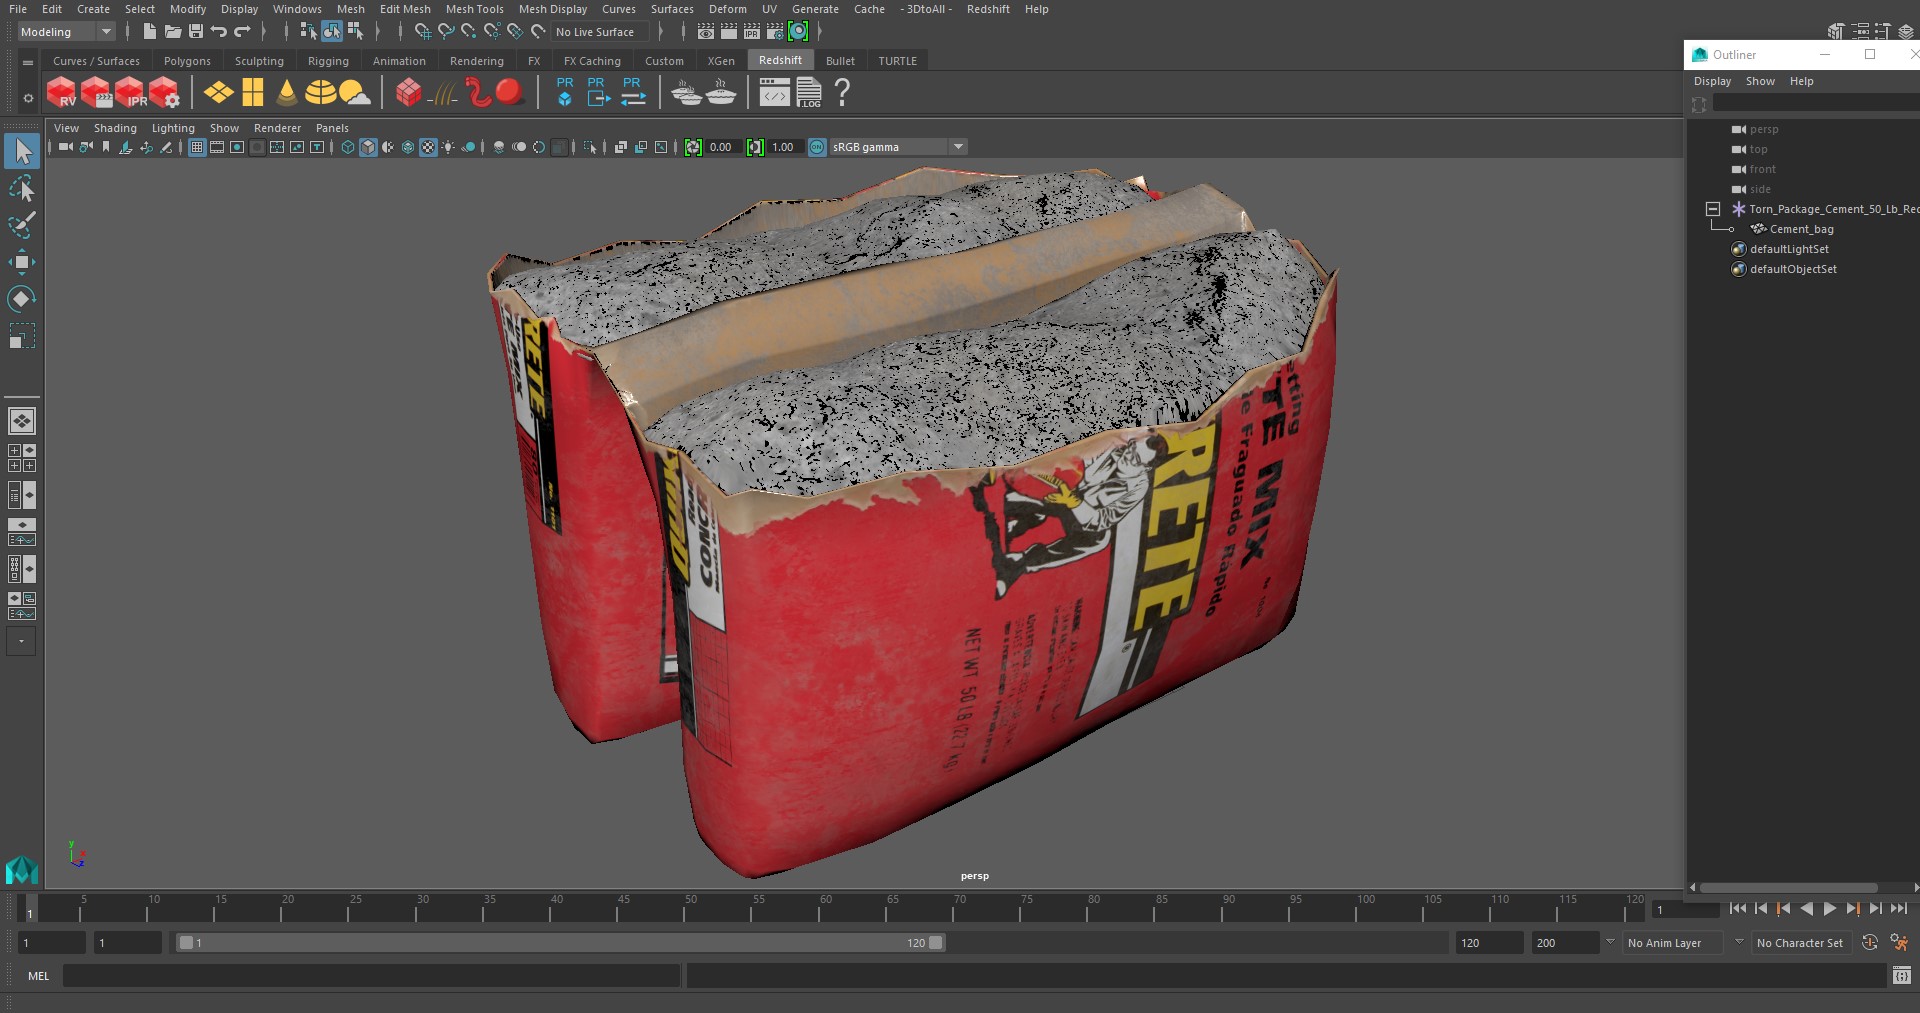The image size is (1920, 1013).
Task: Open shelf tab selector menu button
Action: click(28, 62)
